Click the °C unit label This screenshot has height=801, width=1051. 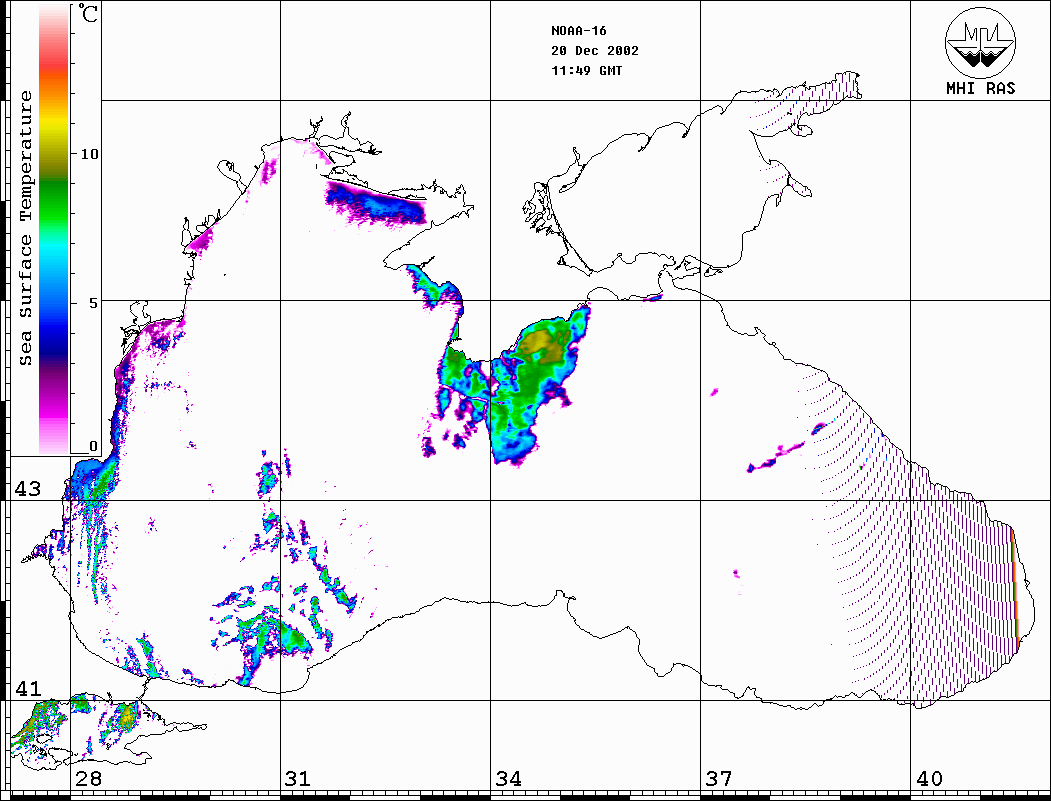click(x=88, y=13)
